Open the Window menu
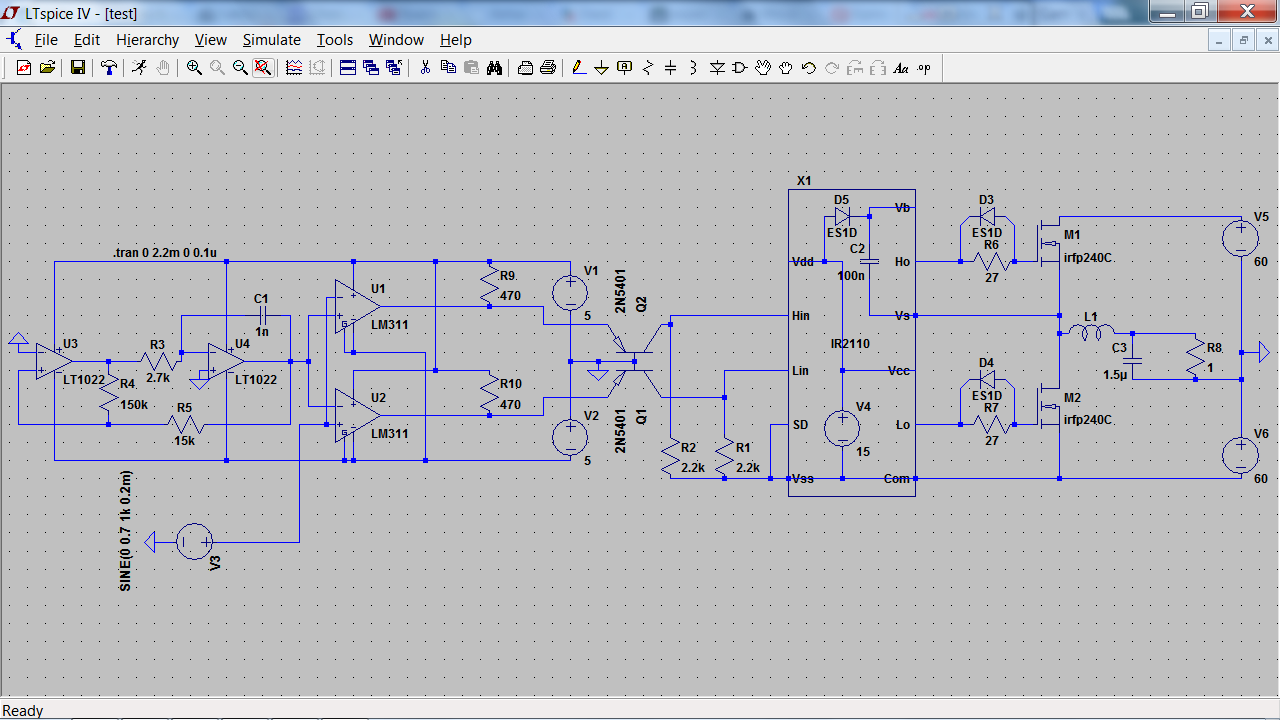1280x720 pixels. (396, 40)
